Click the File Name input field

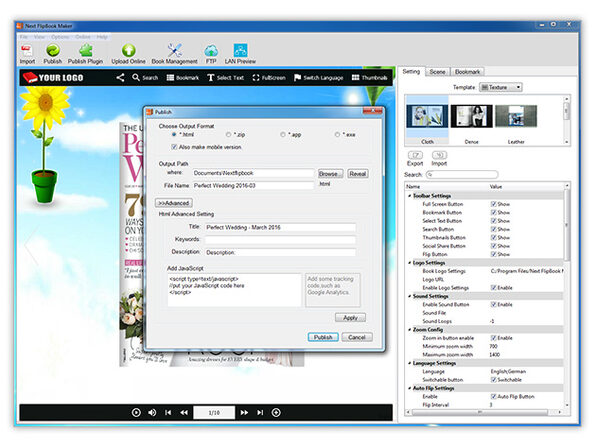point(253,185)
